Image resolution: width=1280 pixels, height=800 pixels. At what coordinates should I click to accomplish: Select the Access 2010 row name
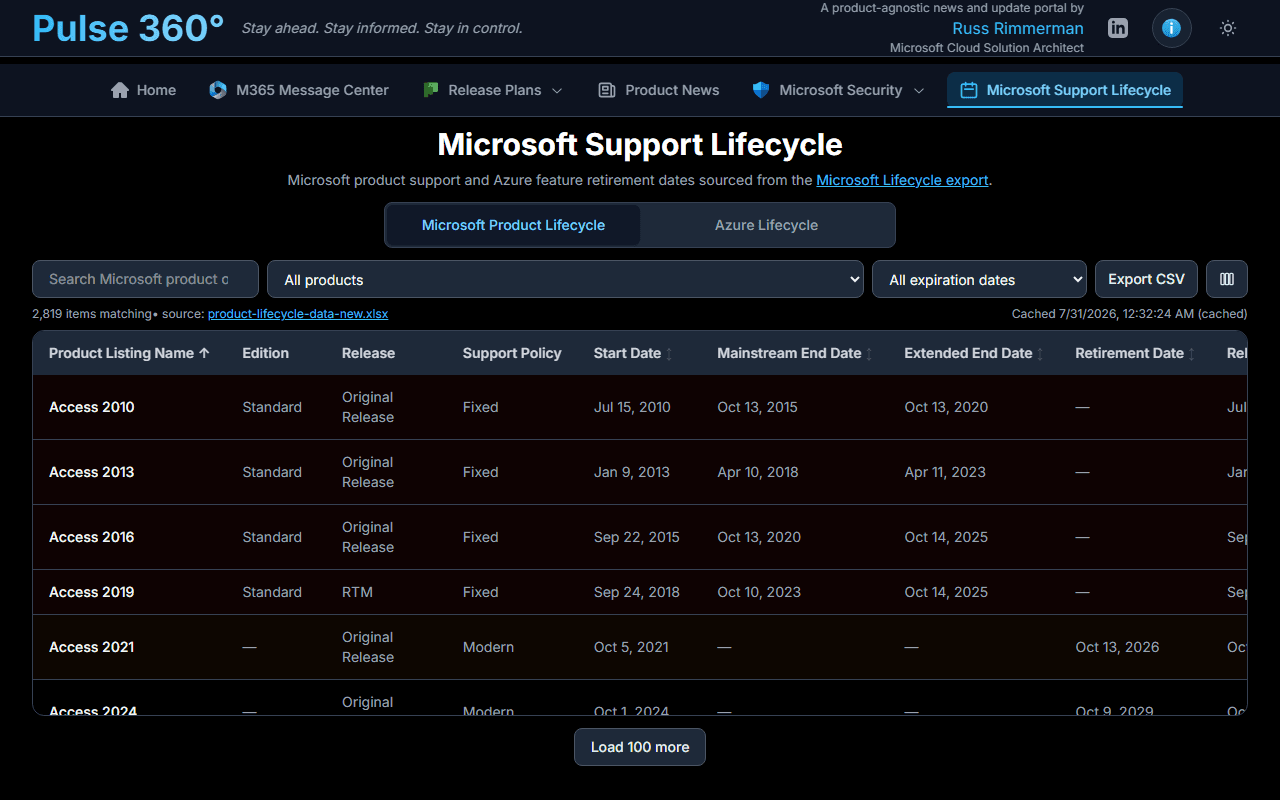click(91, 407)
